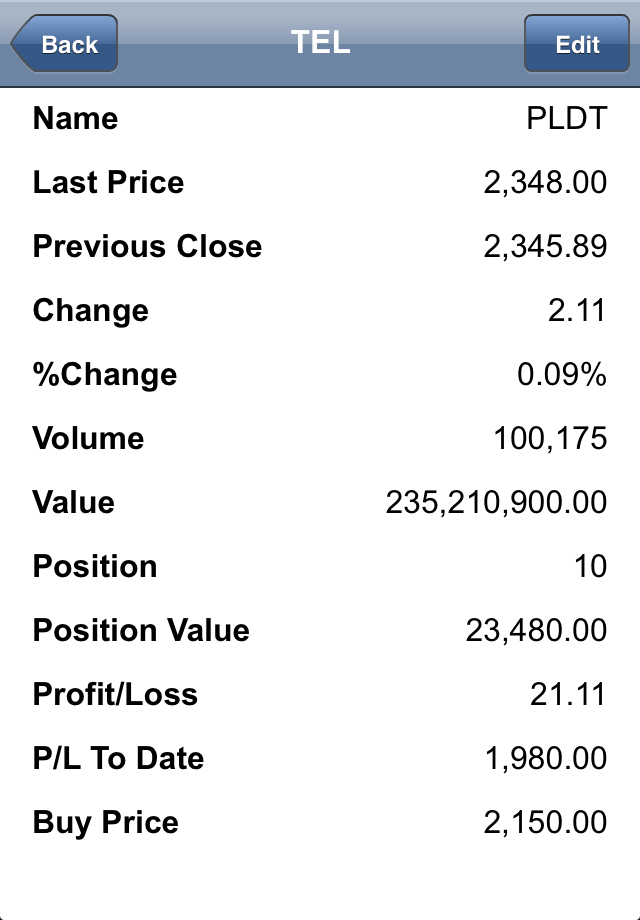The image size is (640, 920).
Task: Select the Volume row
Action: 320,438
